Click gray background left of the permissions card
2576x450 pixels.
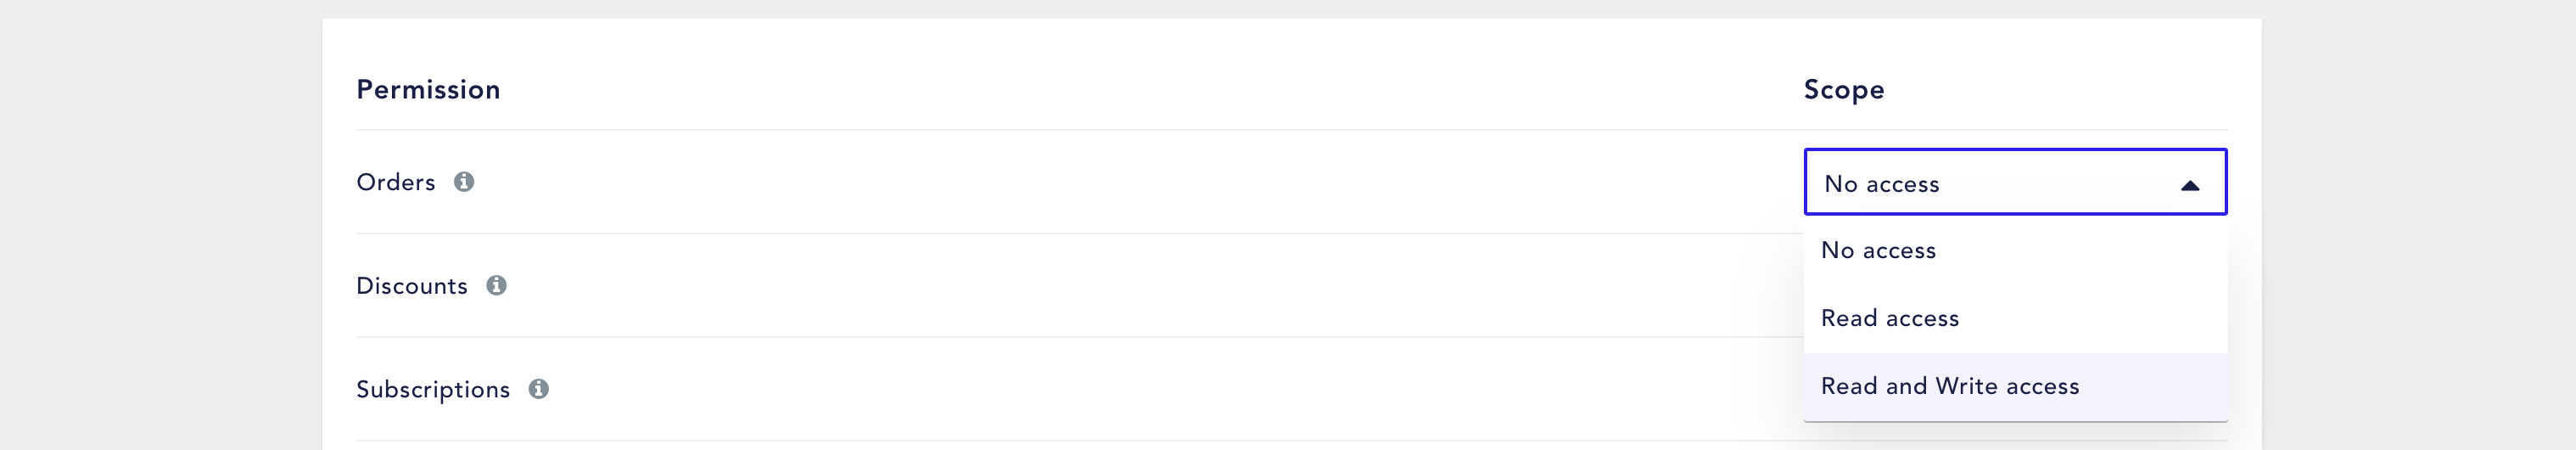pyautogui.click(x=160, y=225)
